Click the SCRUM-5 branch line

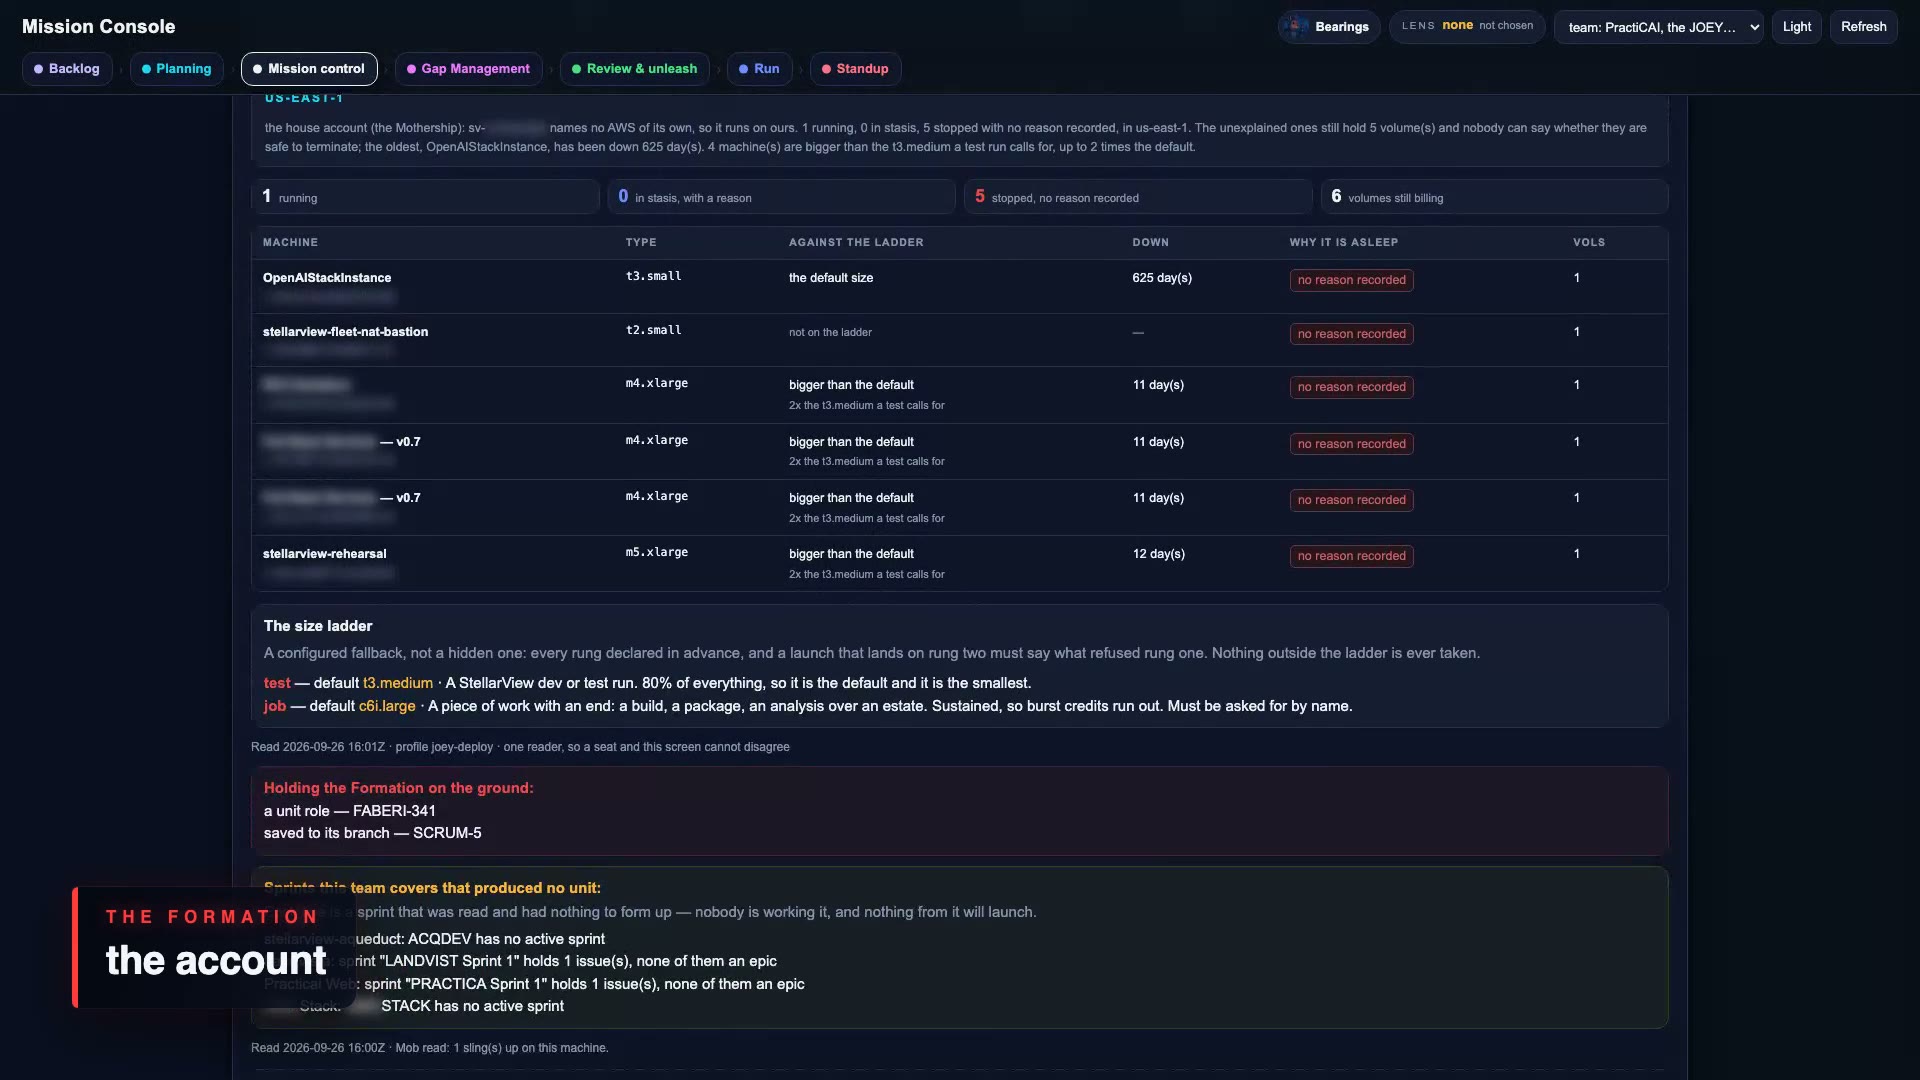point(372,833)
